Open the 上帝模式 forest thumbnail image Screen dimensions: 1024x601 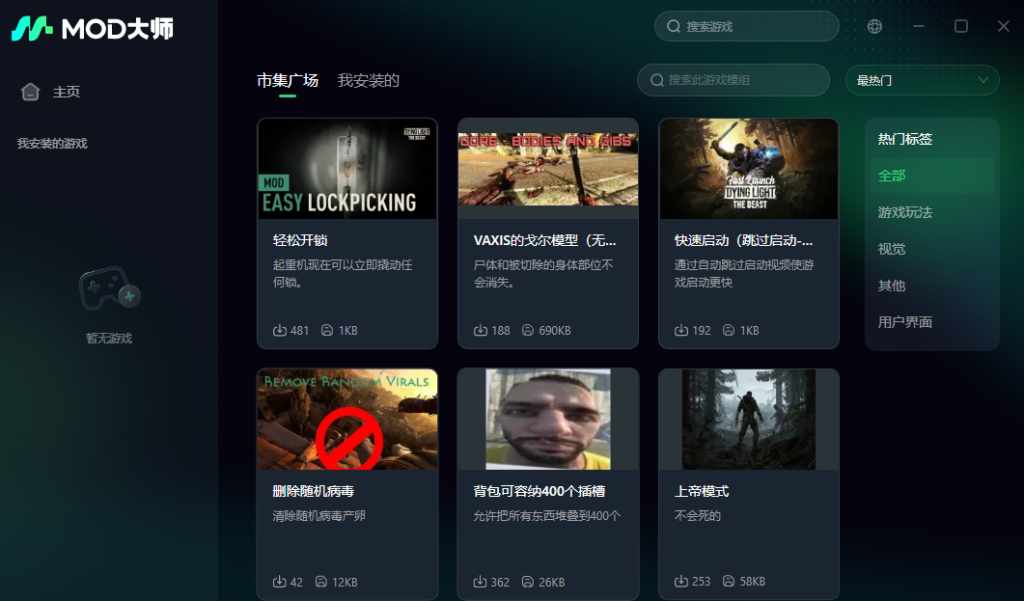tap(748, 419)
